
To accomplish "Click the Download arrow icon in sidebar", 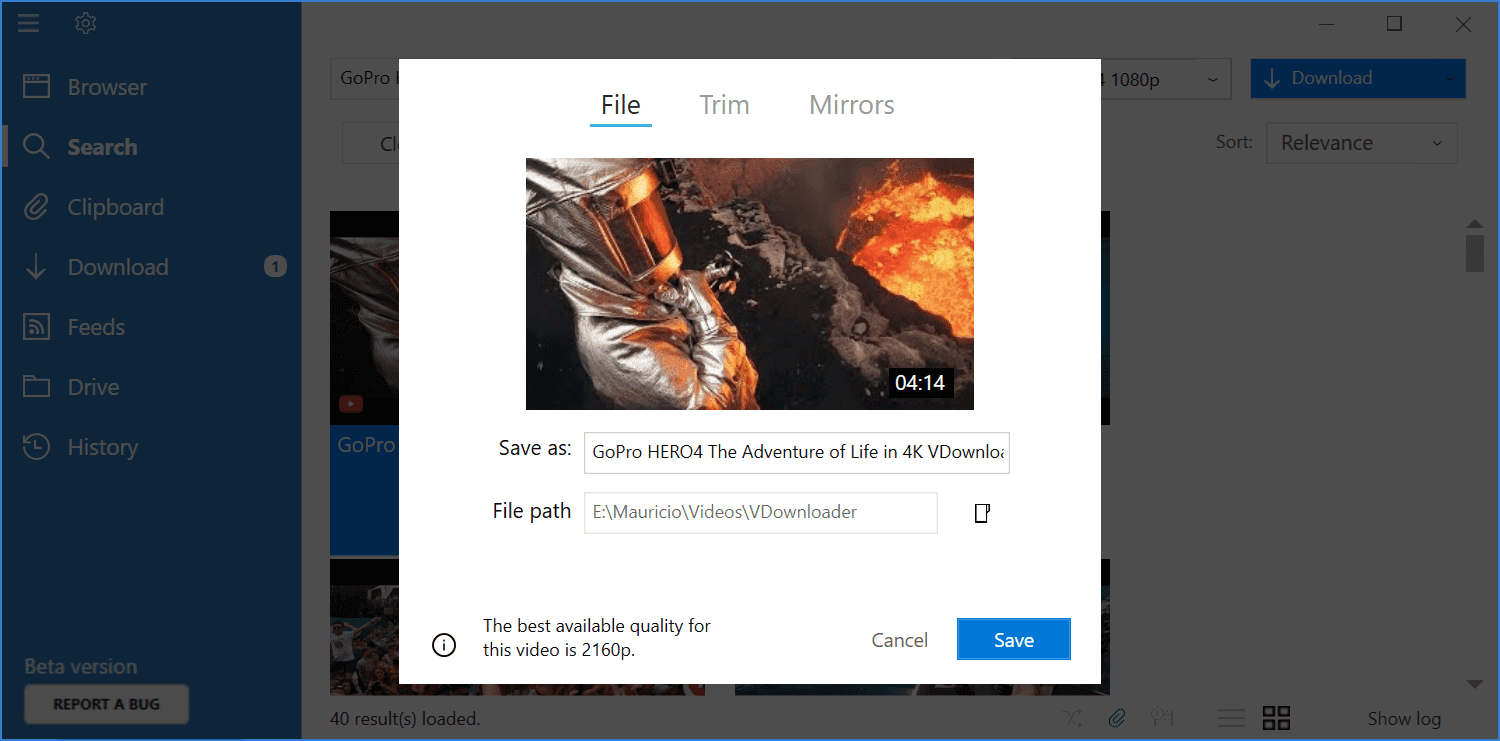I will click(x=36, y=267).
